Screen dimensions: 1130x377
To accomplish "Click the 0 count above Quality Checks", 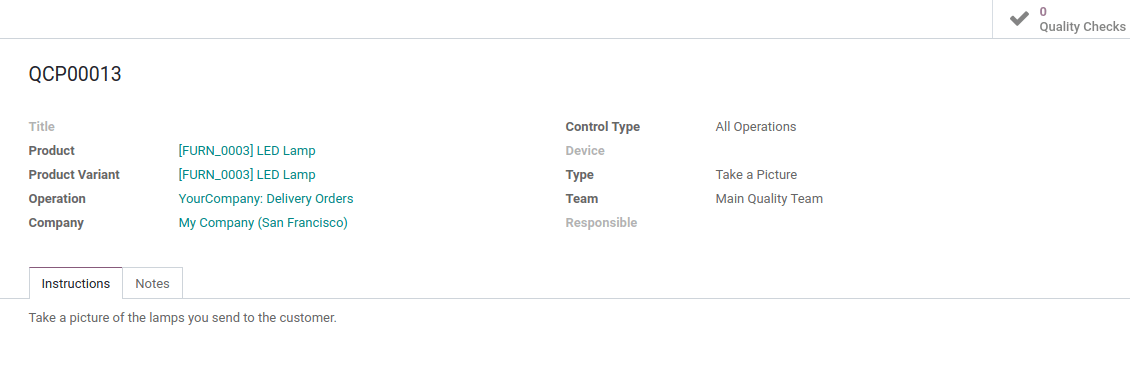I will point(1043,12).
